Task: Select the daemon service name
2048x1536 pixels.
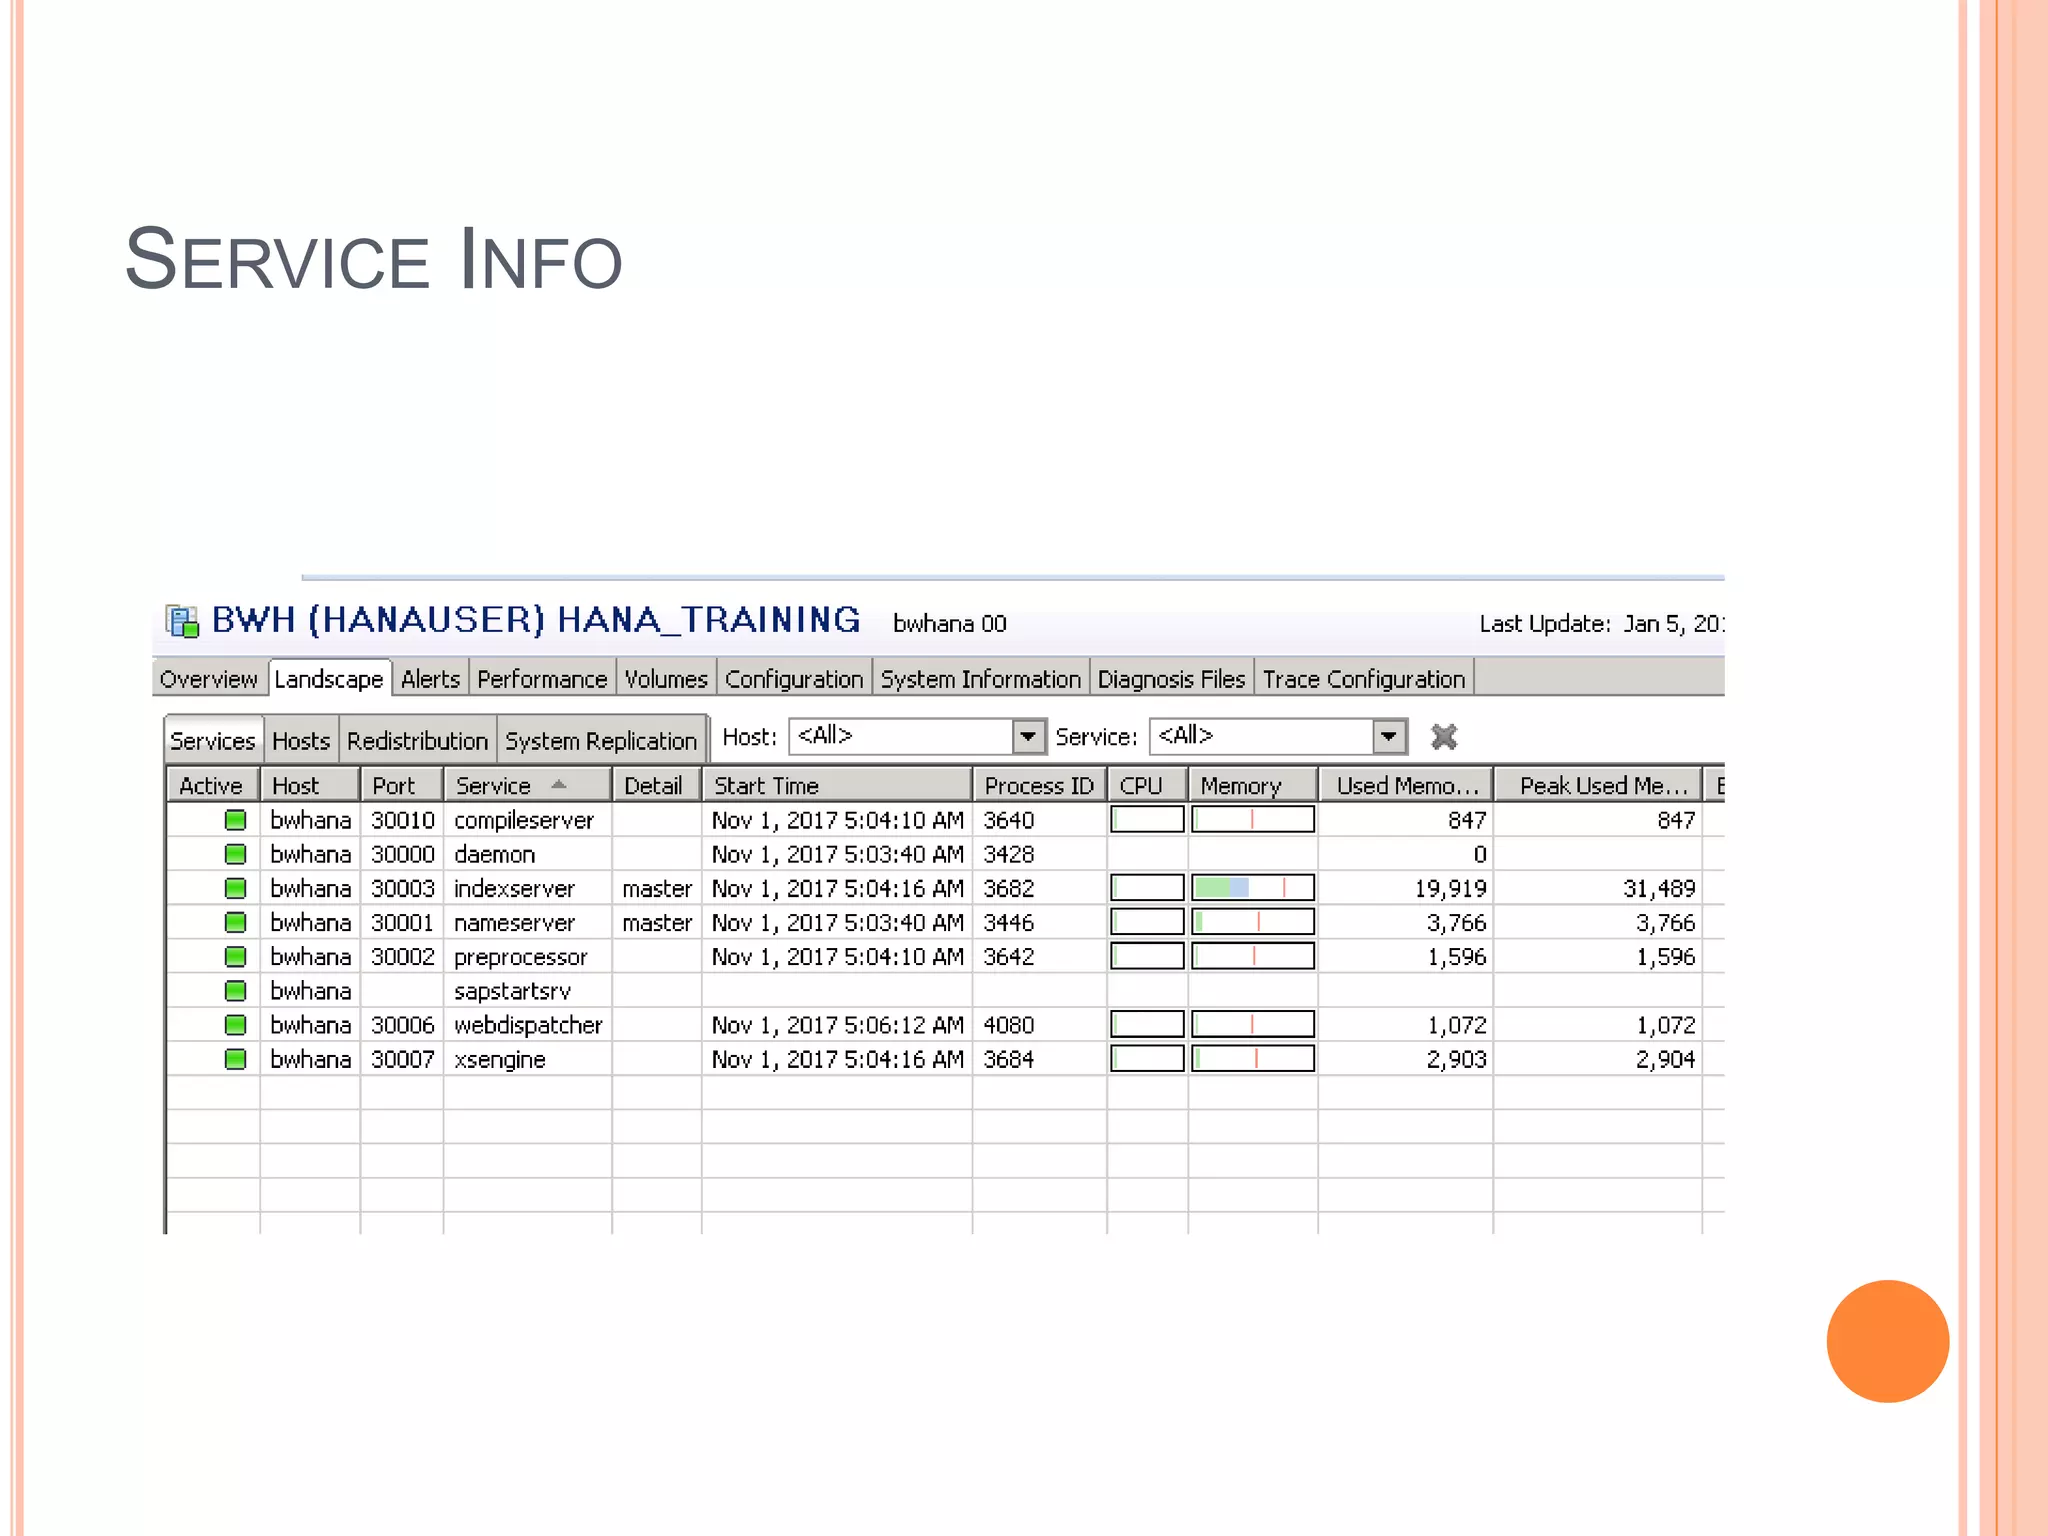Action: (x=494, y=855)
